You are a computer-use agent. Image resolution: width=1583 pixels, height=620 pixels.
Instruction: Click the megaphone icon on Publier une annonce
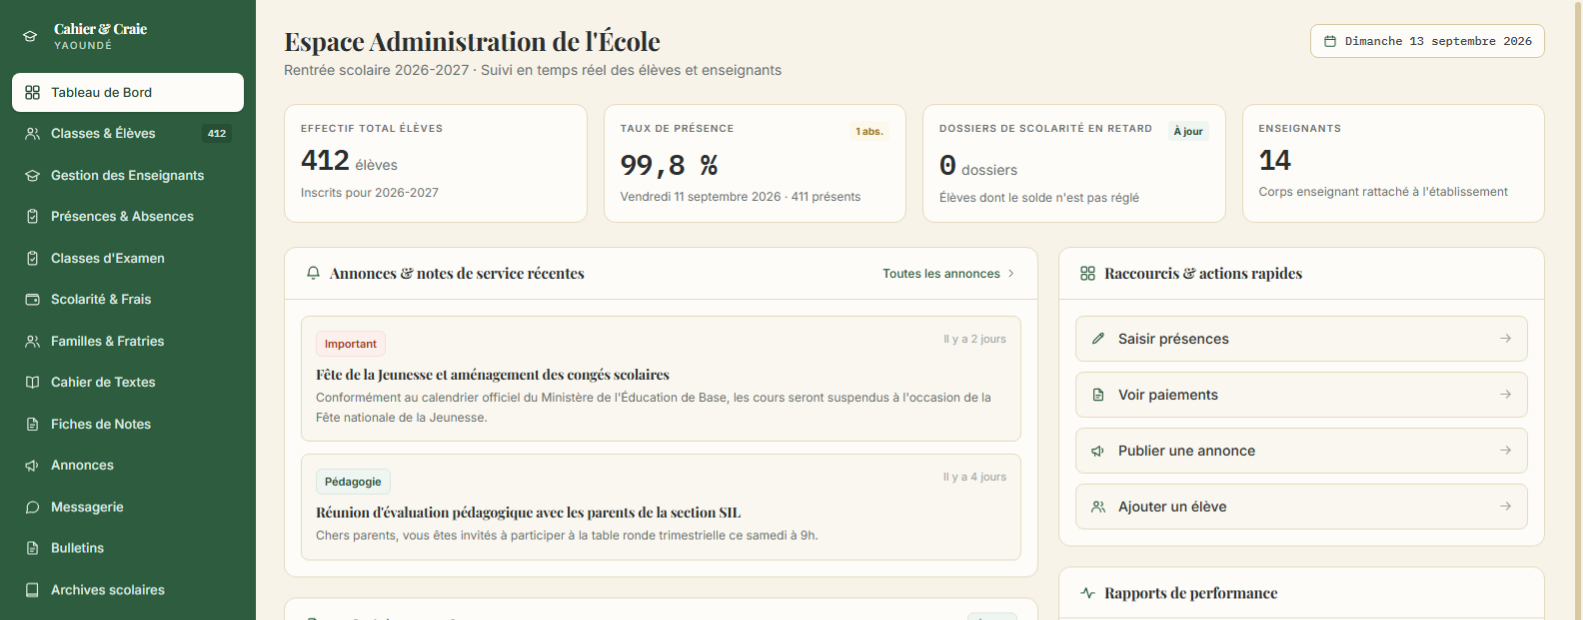(1098, 451)
